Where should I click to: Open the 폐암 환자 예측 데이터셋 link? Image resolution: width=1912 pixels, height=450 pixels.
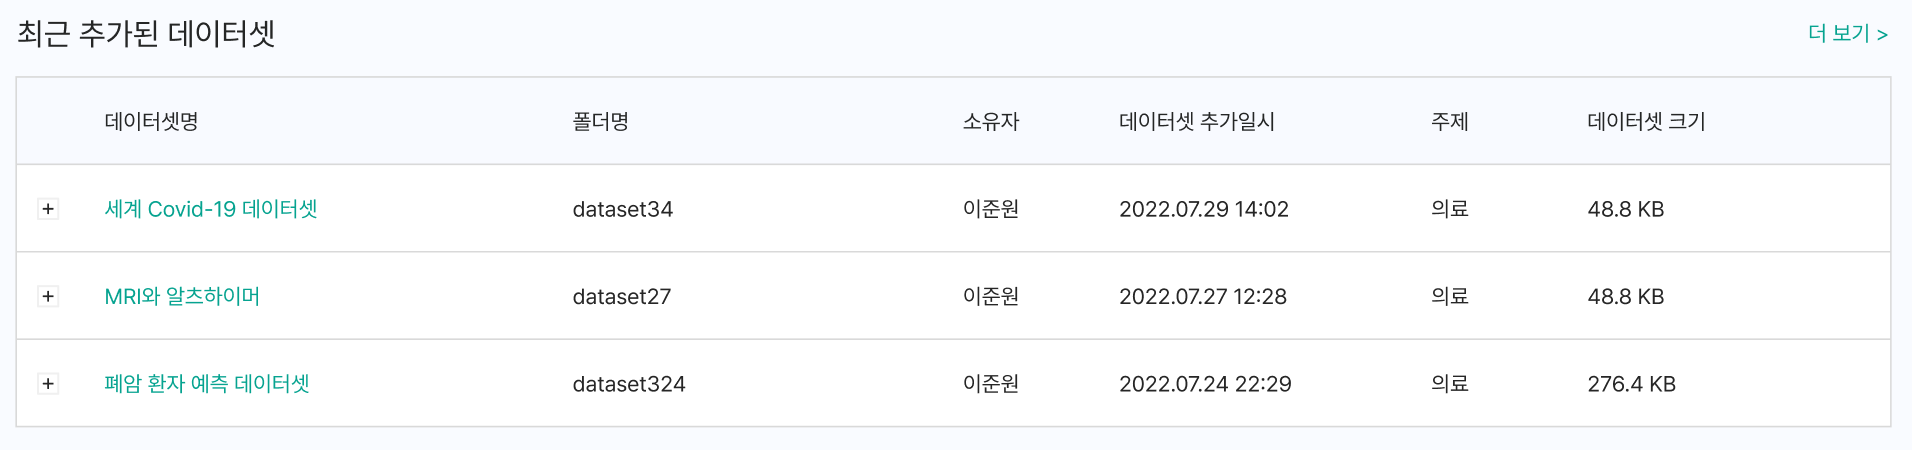207,384
